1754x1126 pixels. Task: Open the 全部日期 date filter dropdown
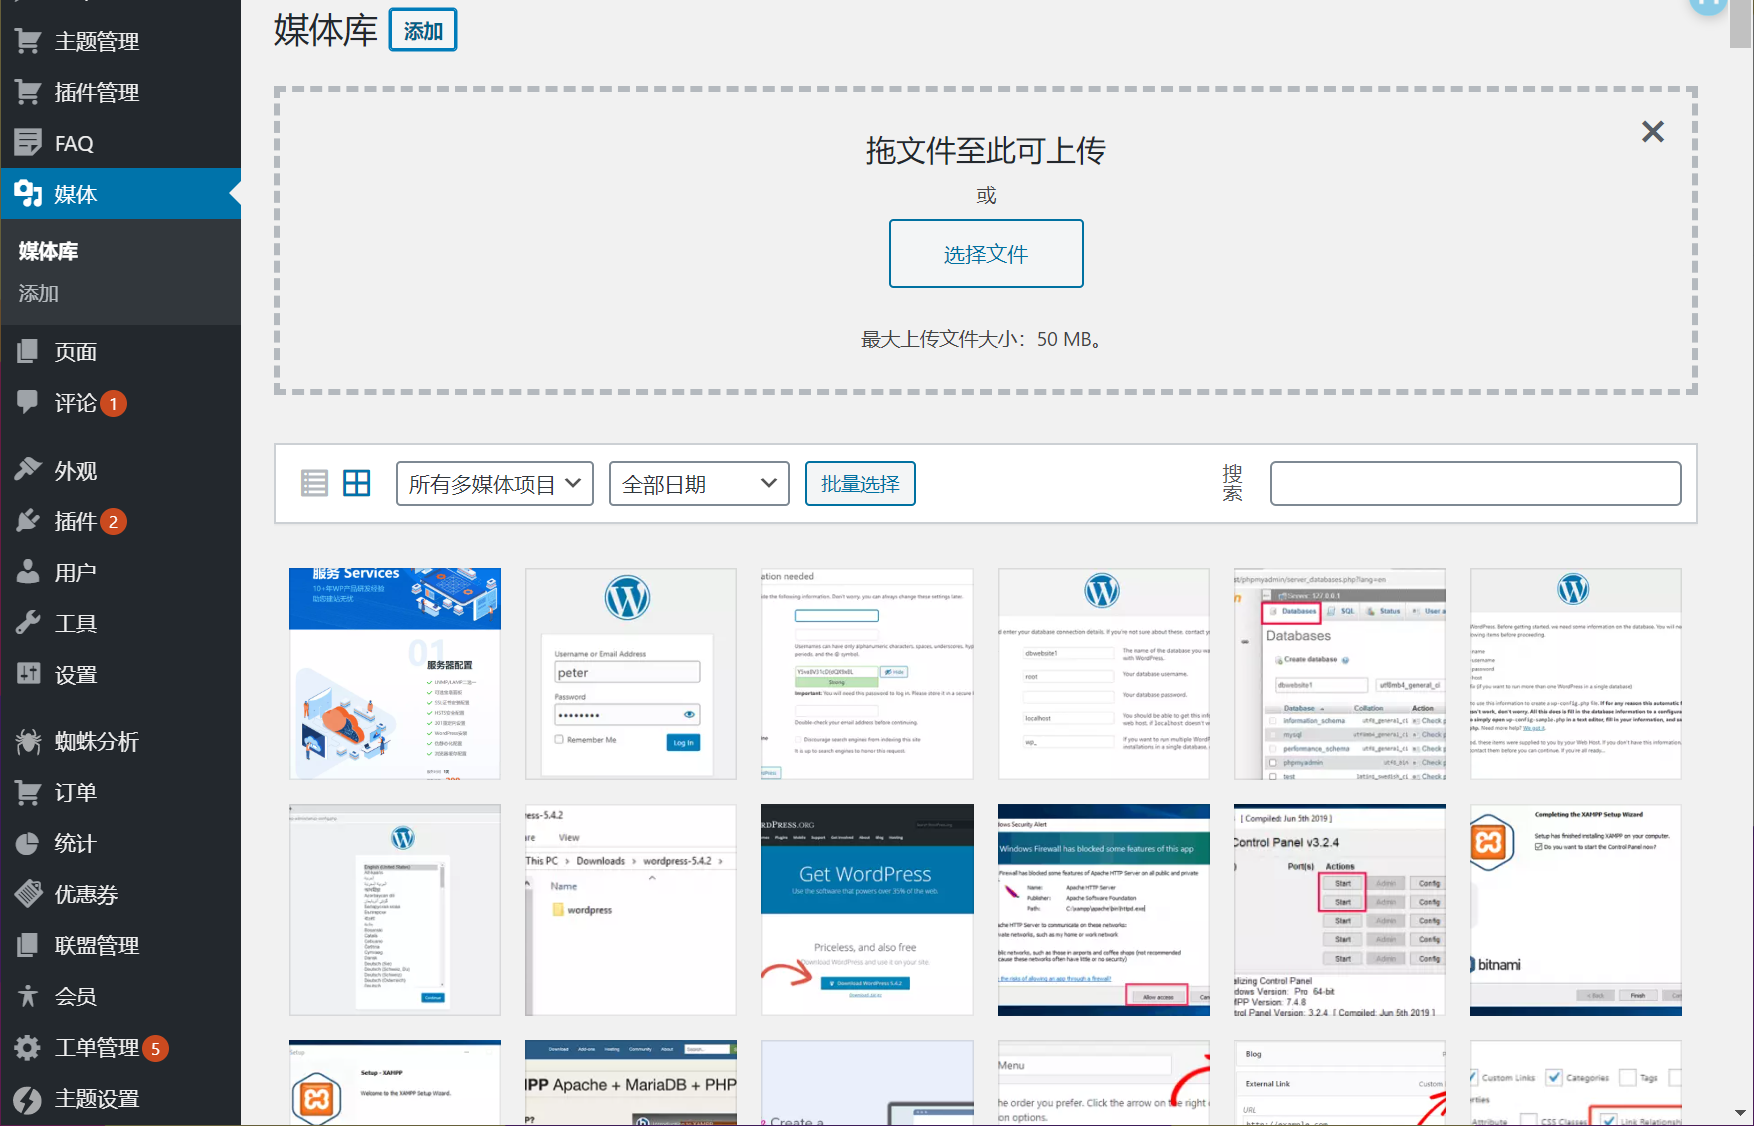(698, 483)
